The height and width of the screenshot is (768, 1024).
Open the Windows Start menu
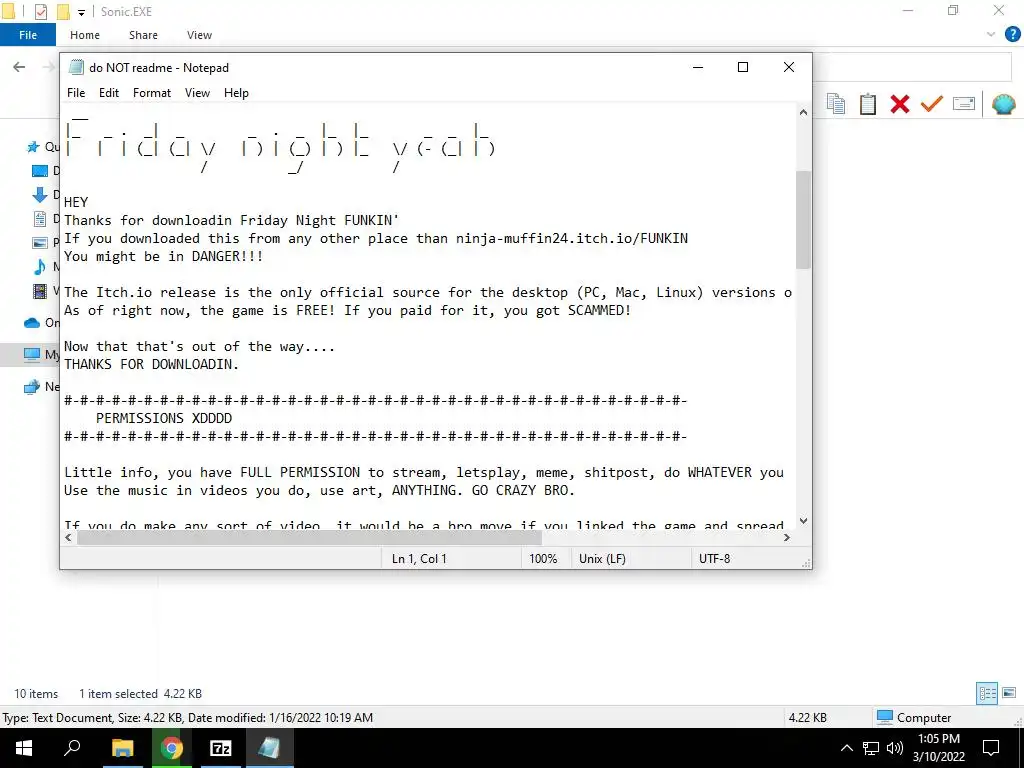tap(24, 748)
